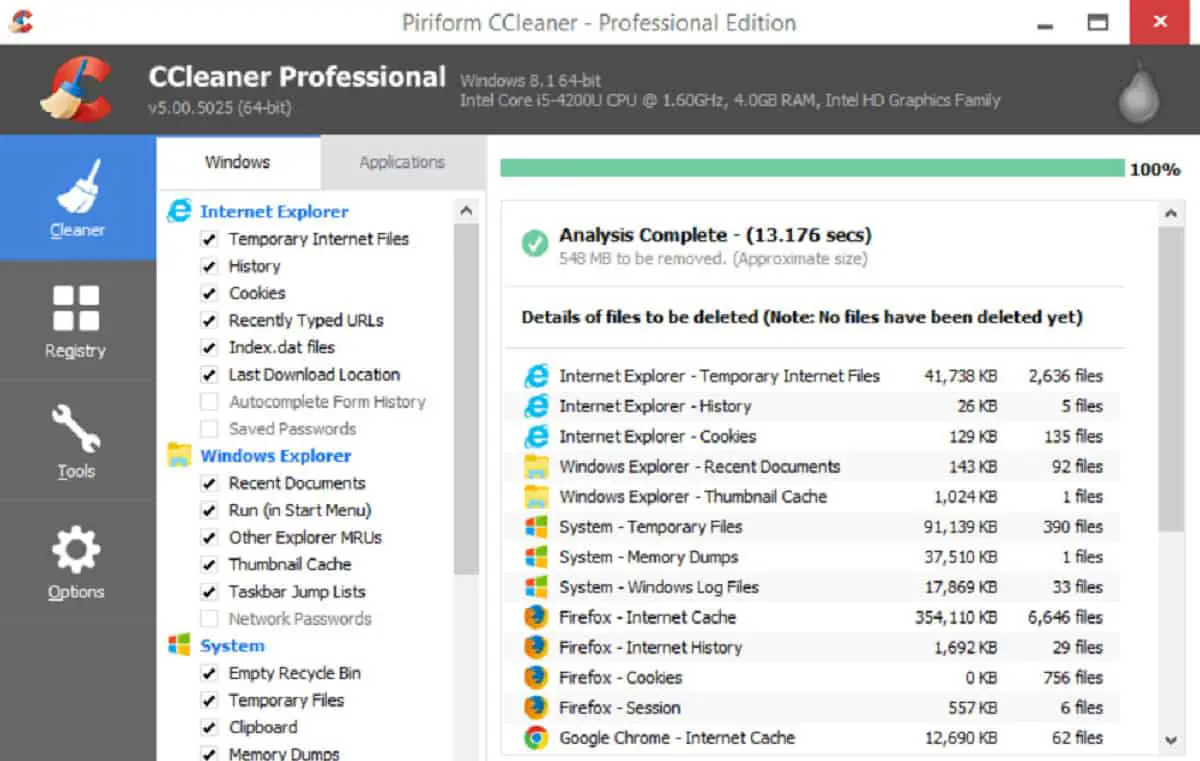Toggle Empty Recycle Bin checkbox
This screenshot has width=1200, height=761.
coord(209,673)
